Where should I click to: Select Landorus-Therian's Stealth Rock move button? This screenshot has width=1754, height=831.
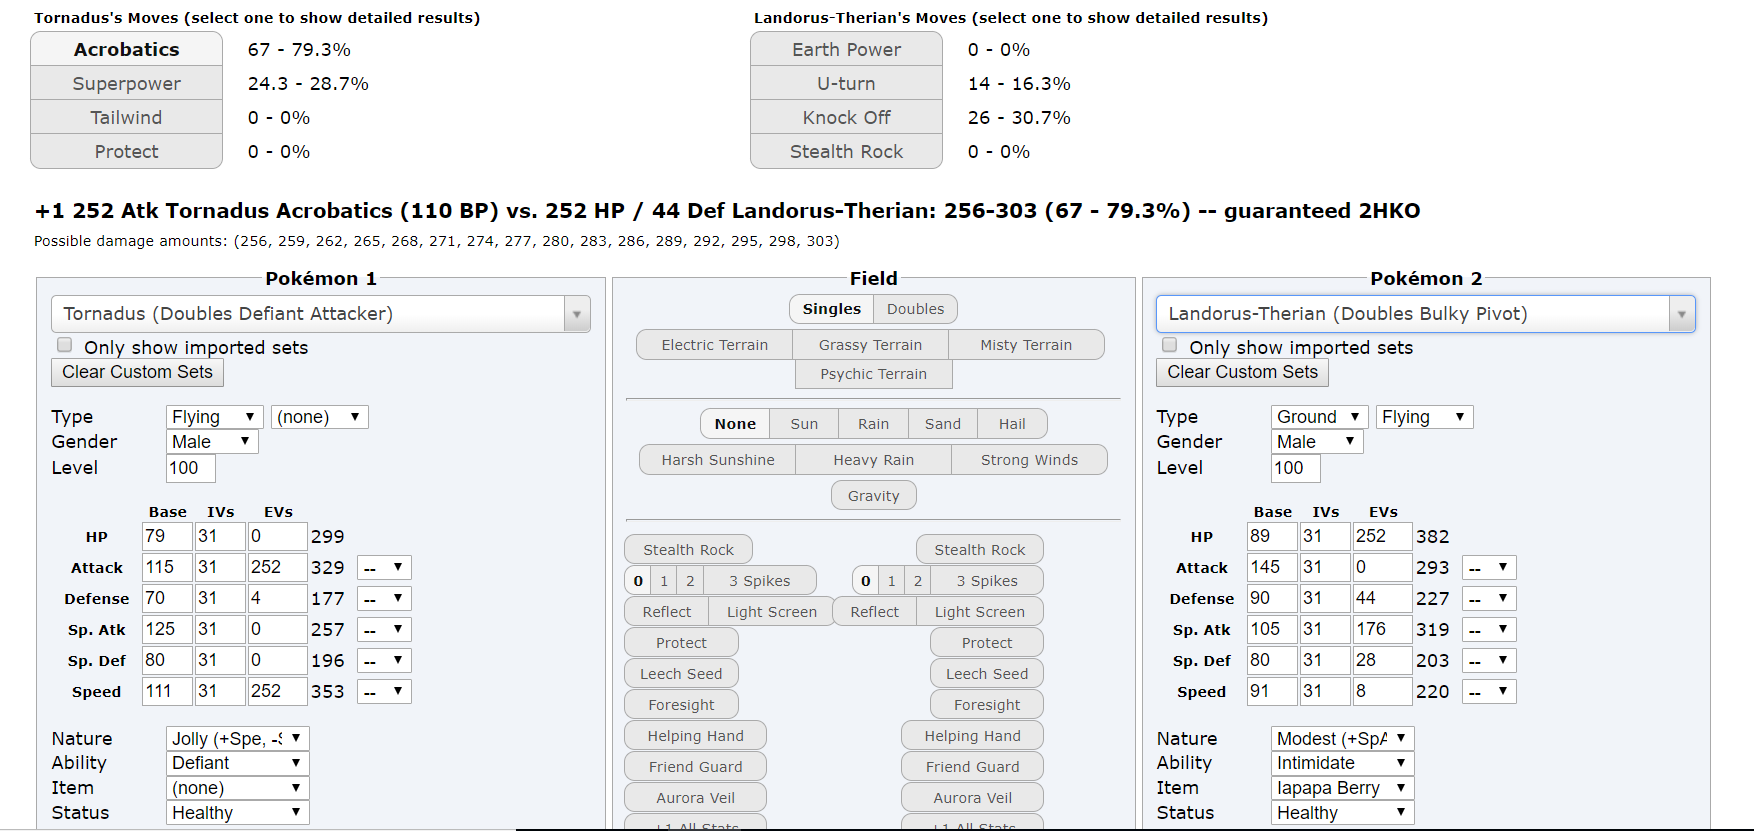(x=846, y=151)
